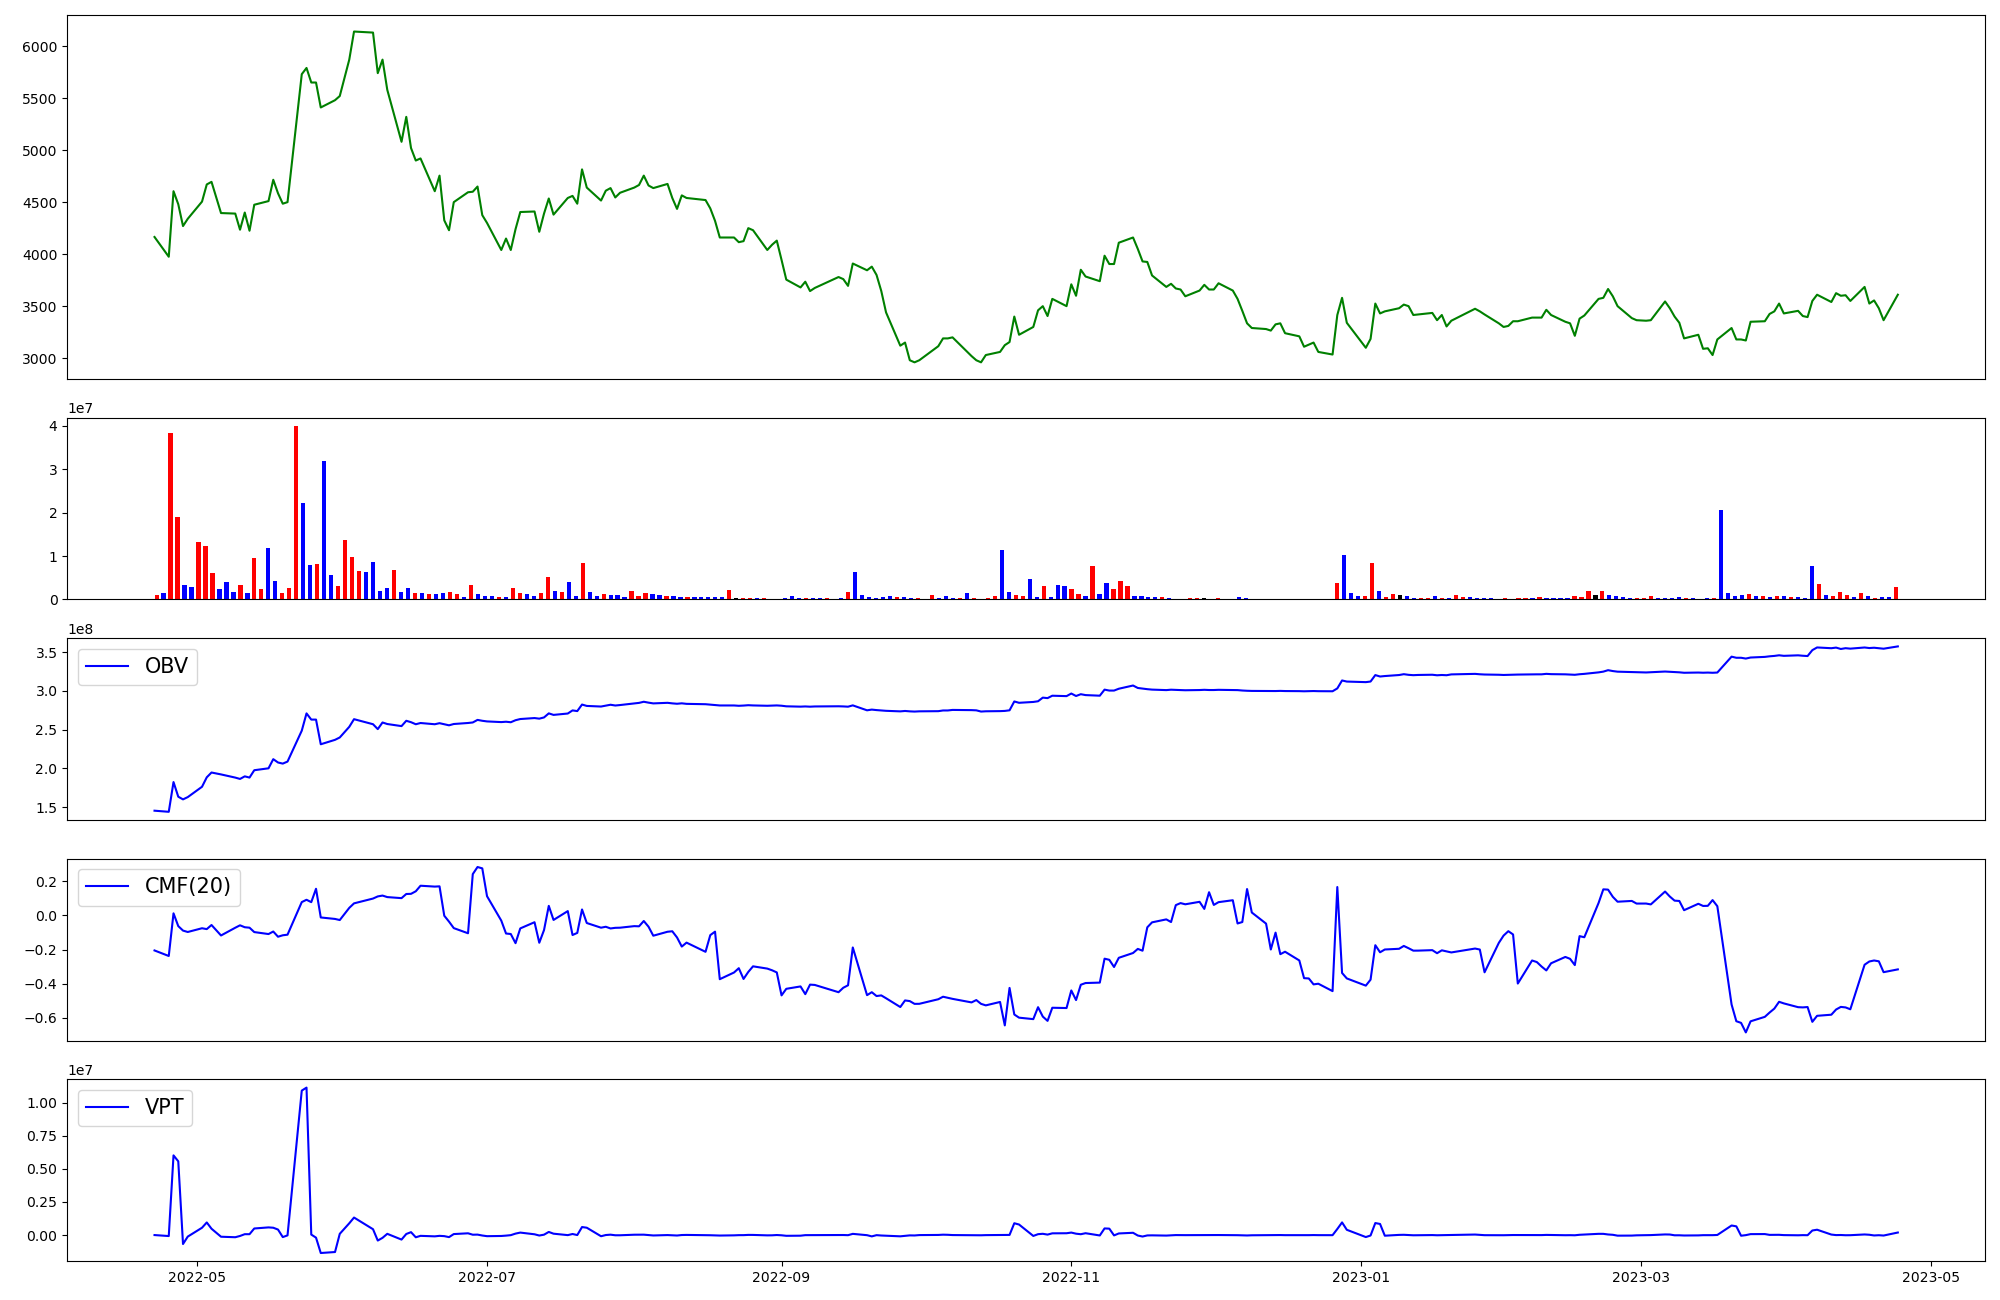Click the VPT legend label
2000x1300 pixels.
(x=164, y=1108)
